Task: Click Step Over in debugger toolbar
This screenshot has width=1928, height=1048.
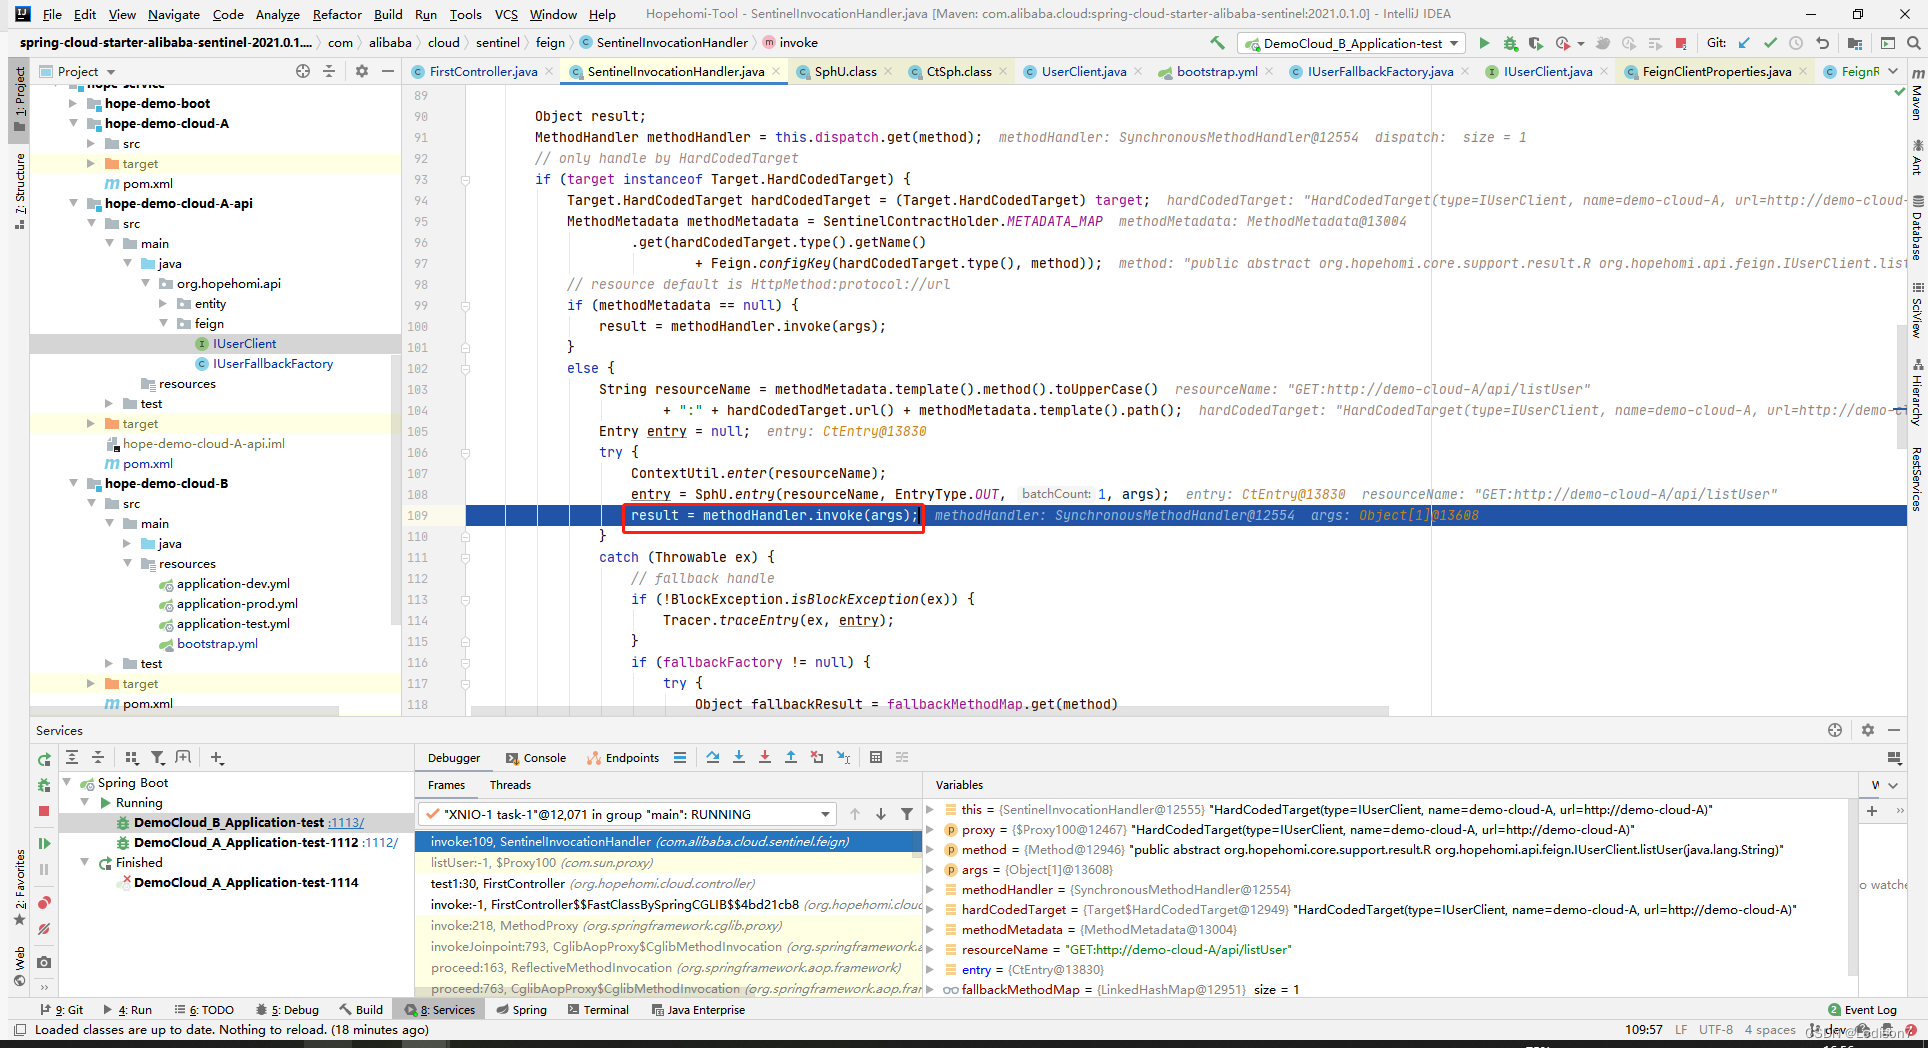Action: [x=713, y=757]
